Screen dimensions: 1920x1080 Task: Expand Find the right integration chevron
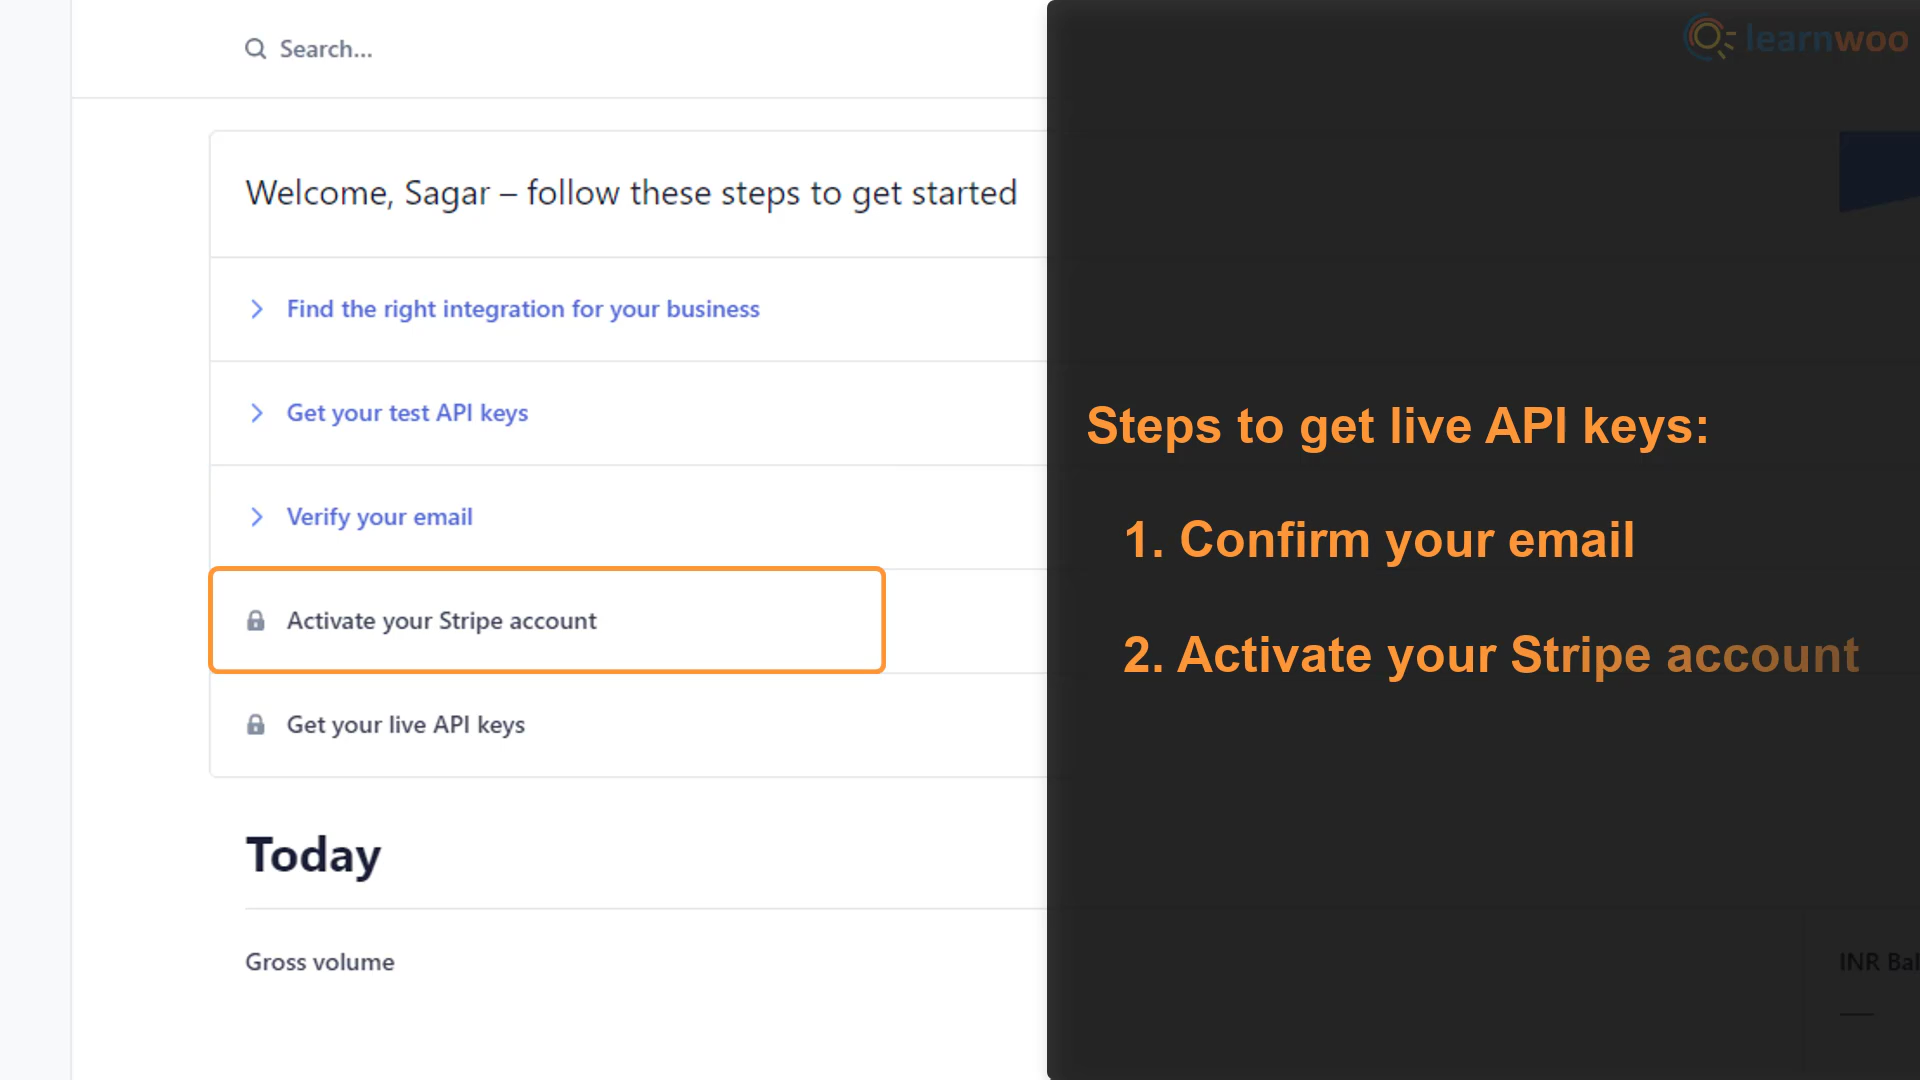257,309
